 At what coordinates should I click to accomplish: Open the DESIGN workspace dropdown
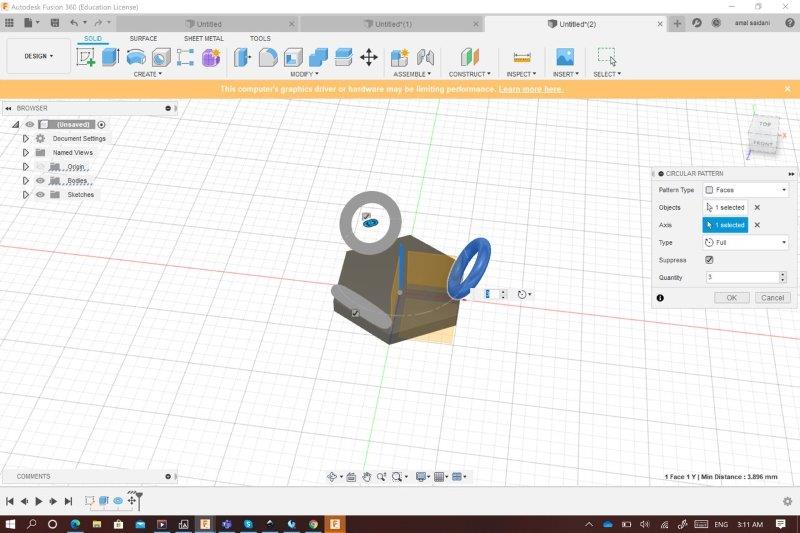pyautogui.click(x=39, y=56)
